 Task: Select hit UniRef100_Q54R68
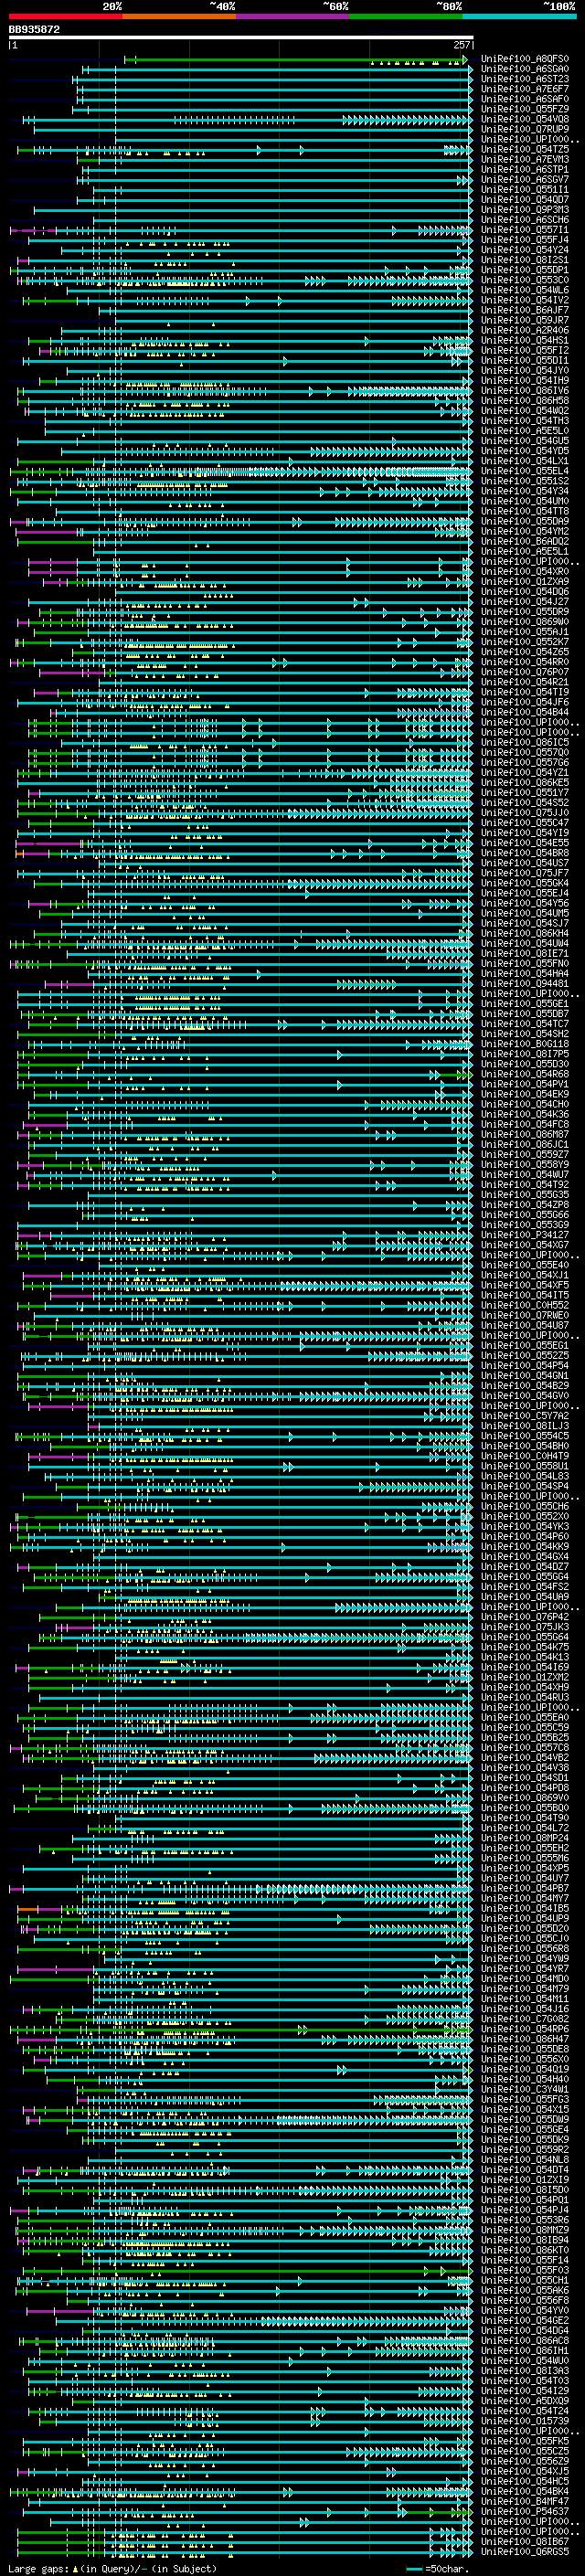525,1073
